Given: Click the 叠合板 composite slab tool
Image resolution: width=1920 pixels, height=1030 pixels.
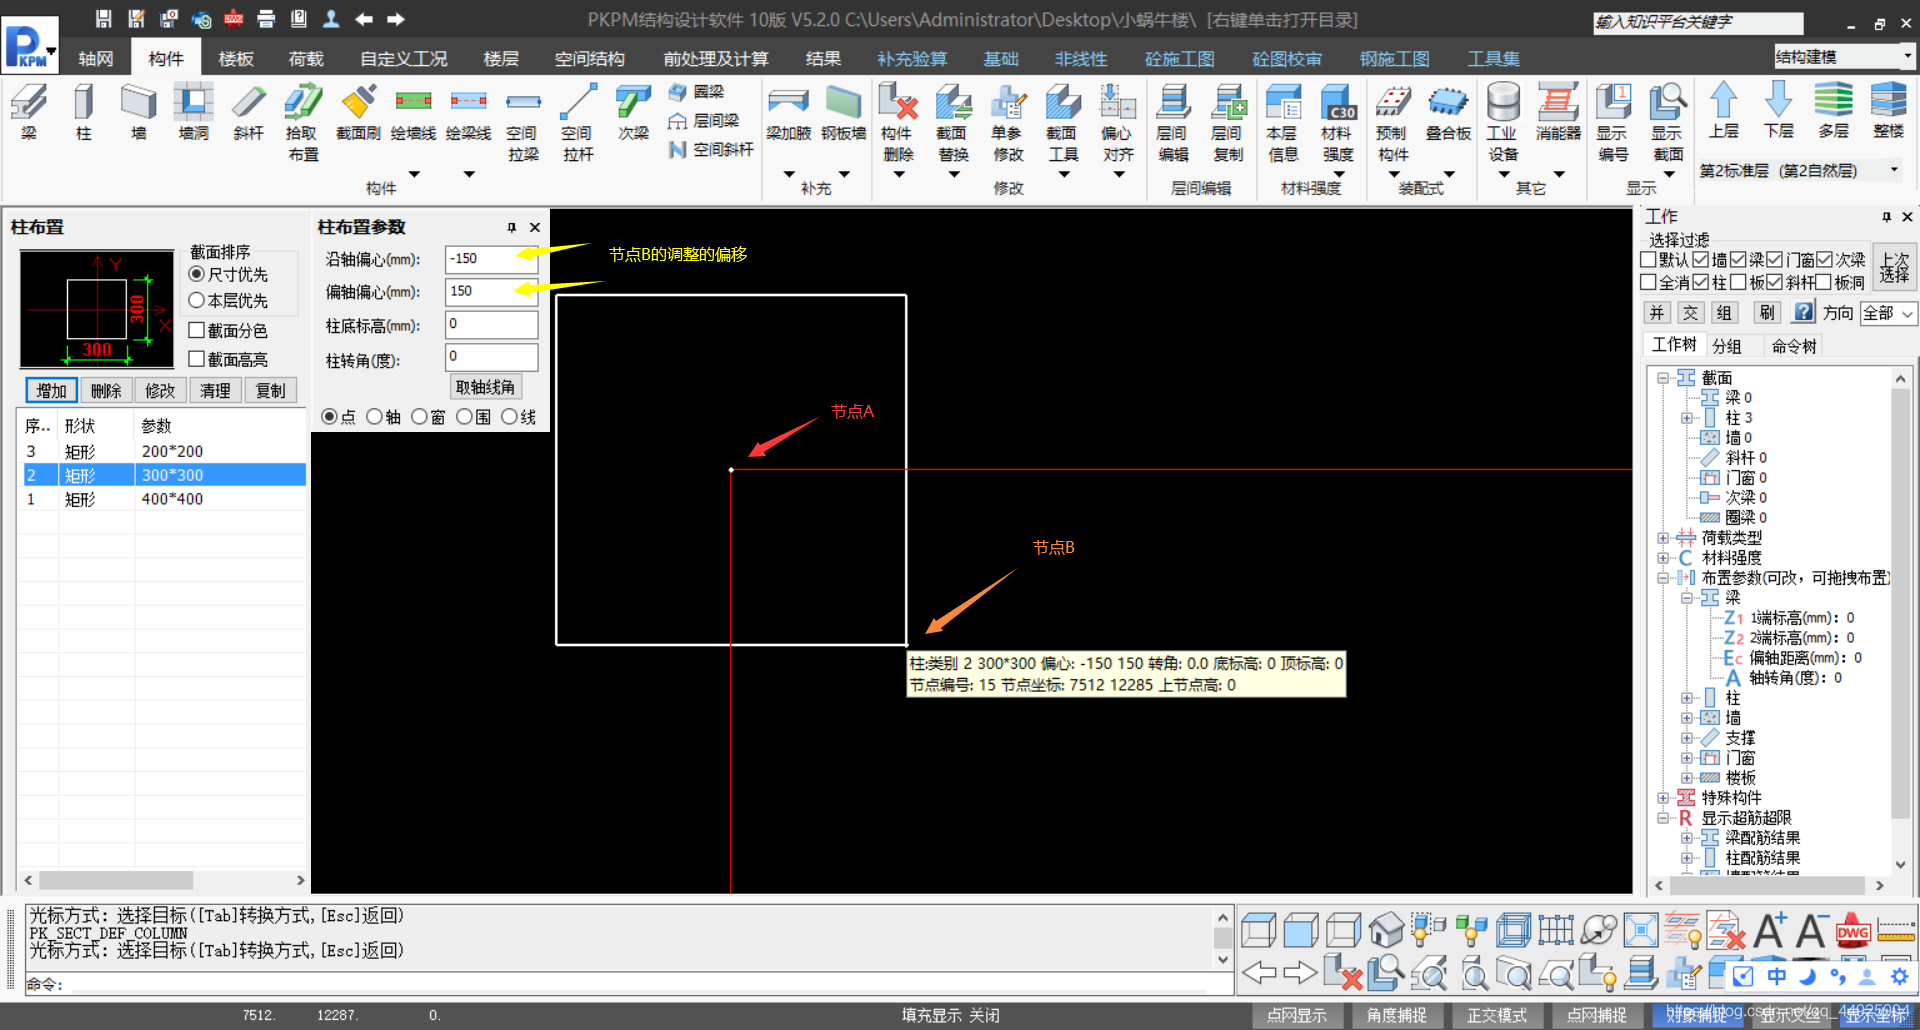Looking at the screenshot, I should coord(1448,112).
